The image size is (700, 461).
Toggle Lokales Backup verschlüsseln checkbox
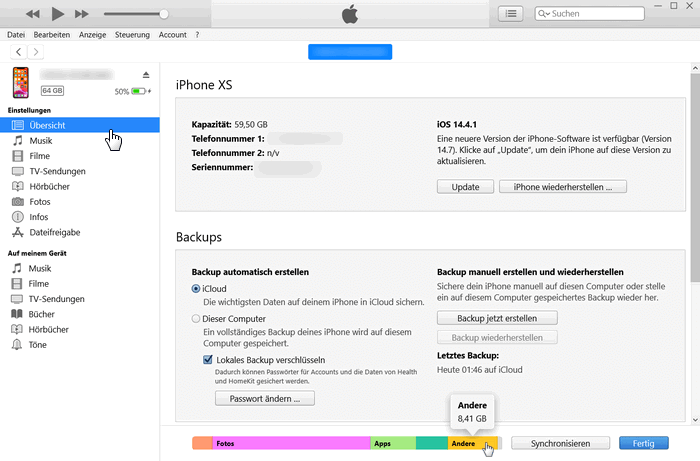(x=208, y=360)
